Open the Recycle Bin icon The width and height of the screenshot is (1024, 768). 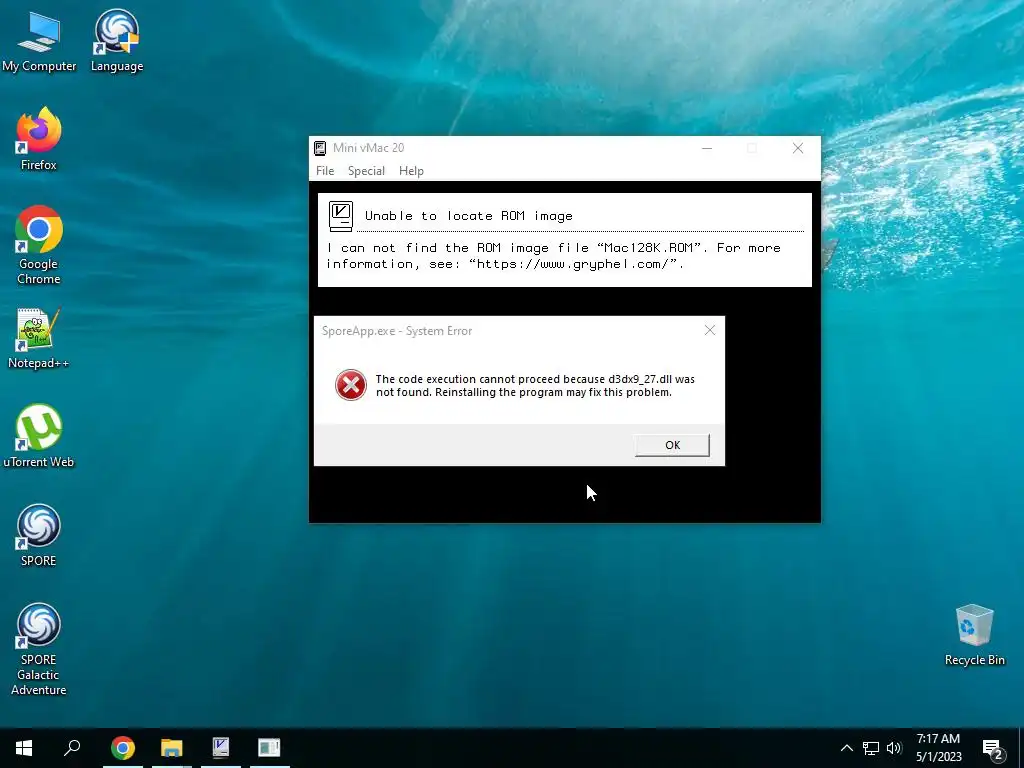click(x=974, y=635)
